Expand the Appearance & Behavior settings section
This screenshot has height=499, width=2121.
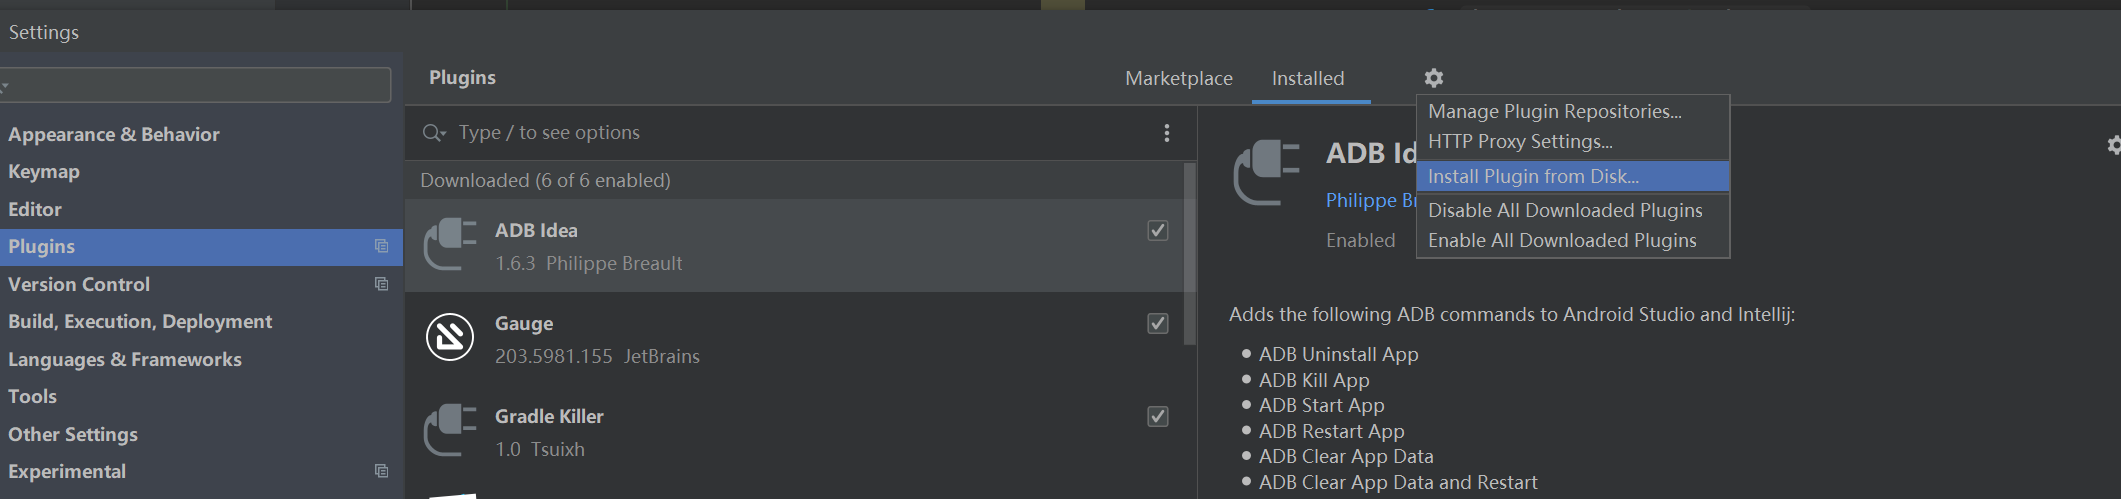[113, 134]
